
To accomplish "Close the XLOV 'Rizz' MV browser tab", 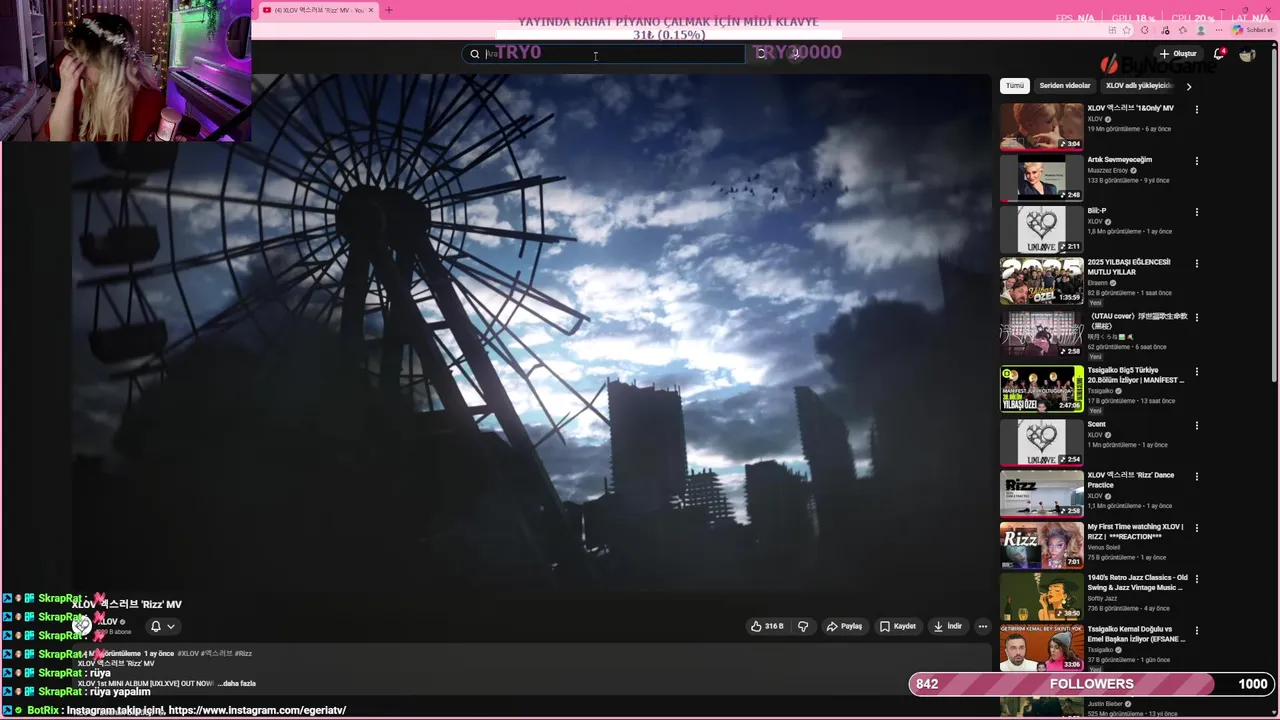I will pyautogui.click(x=371, y=10).
